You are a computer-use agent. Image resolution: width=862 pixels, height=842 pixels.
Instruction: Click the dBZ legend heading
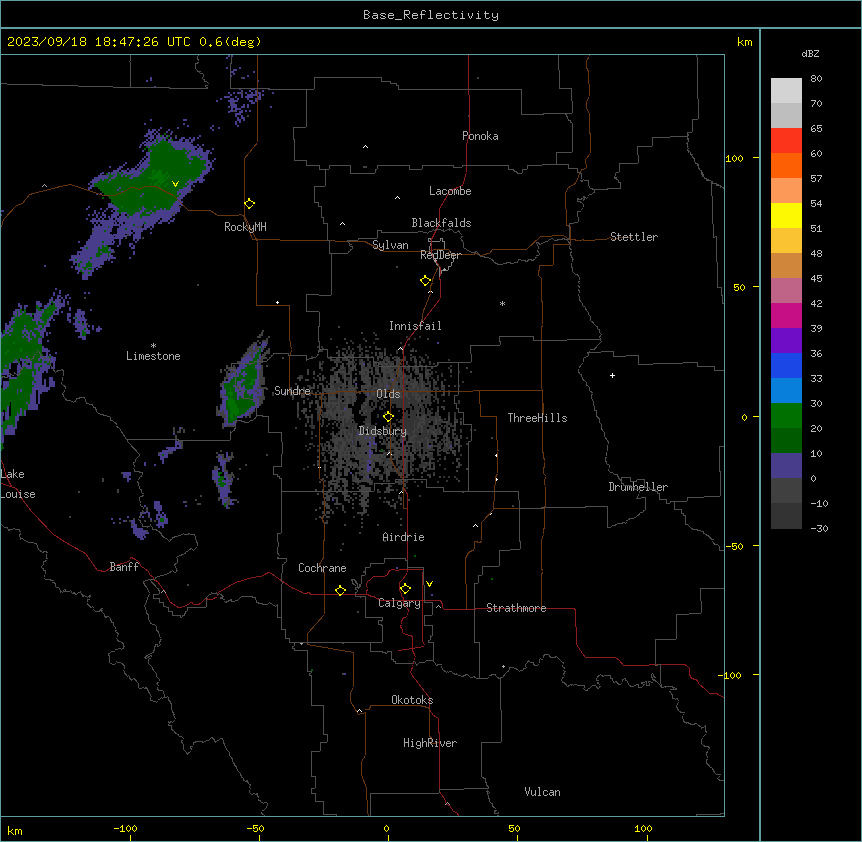pos(810,54)
